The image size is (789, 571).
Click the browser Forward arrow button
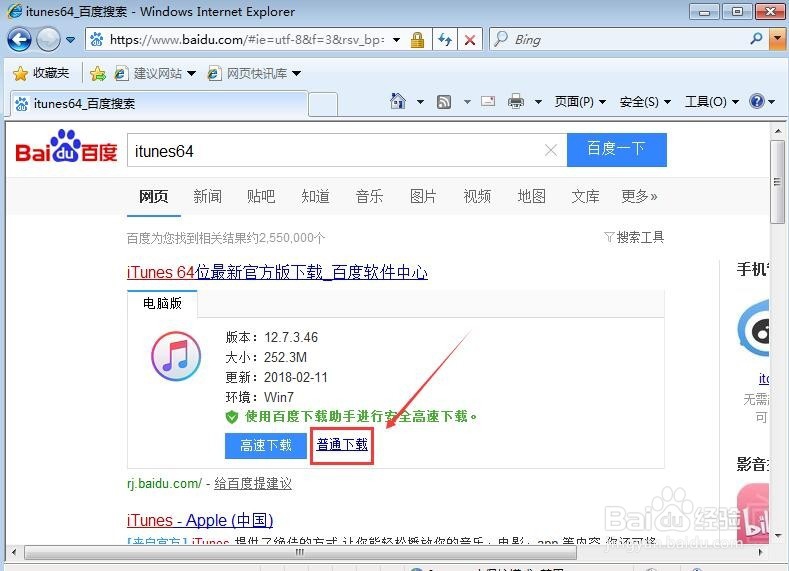point(49,39)
